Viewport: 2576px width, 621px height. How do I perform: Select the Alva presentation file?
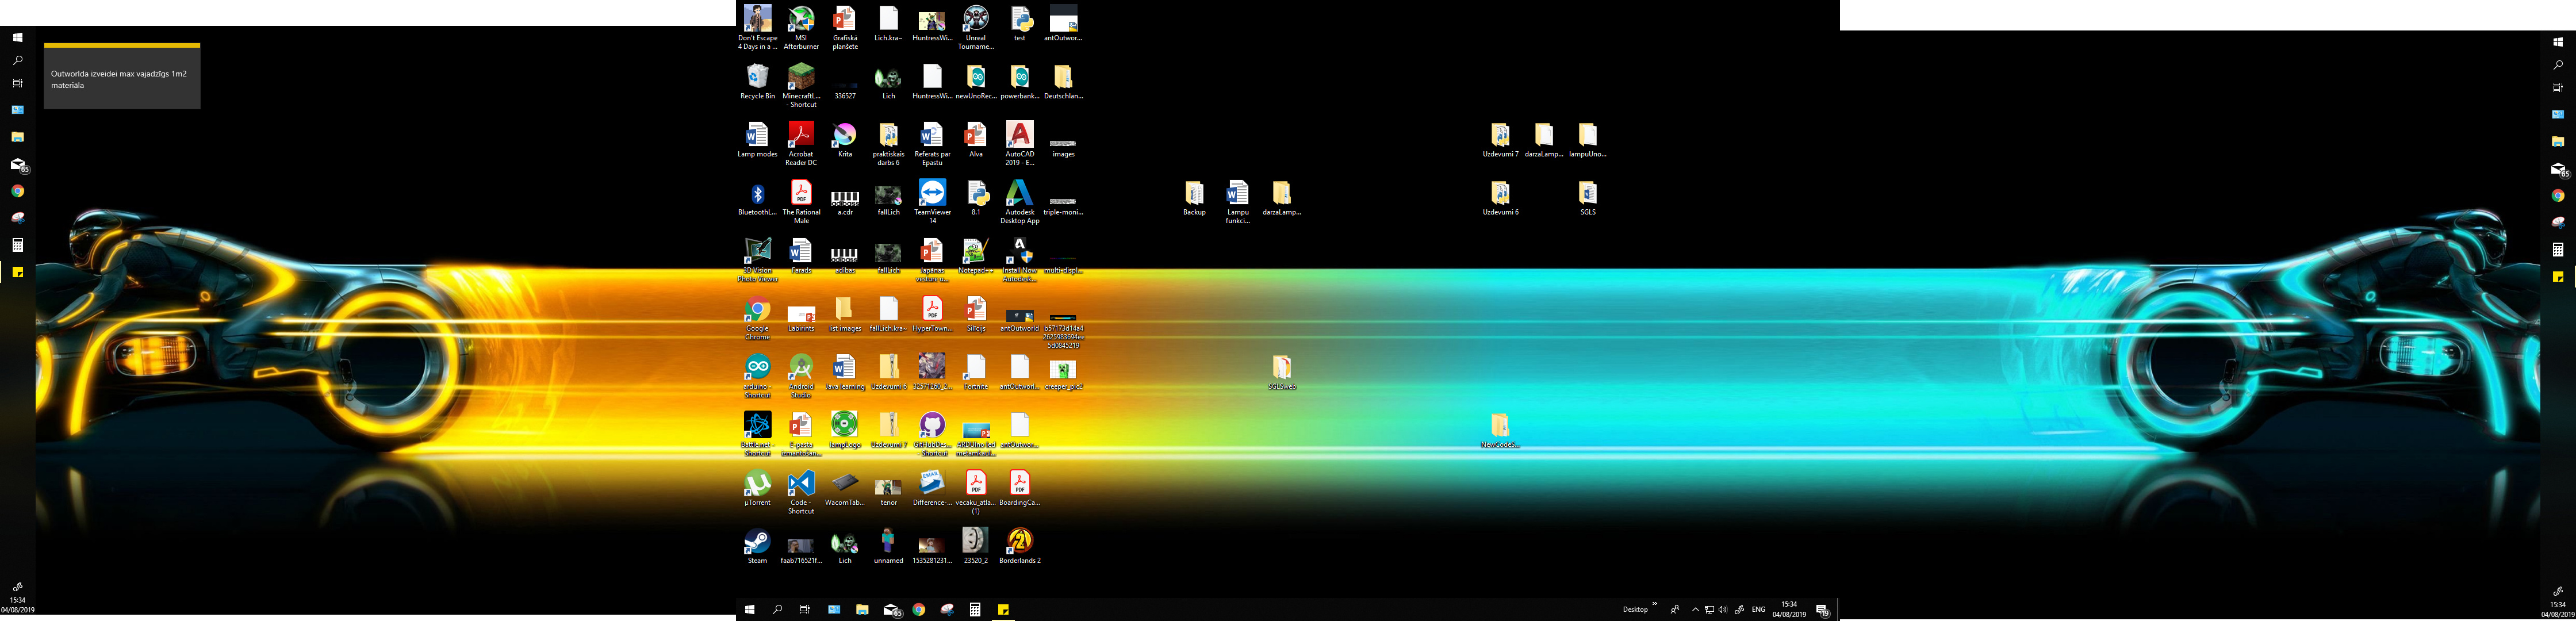976,140
